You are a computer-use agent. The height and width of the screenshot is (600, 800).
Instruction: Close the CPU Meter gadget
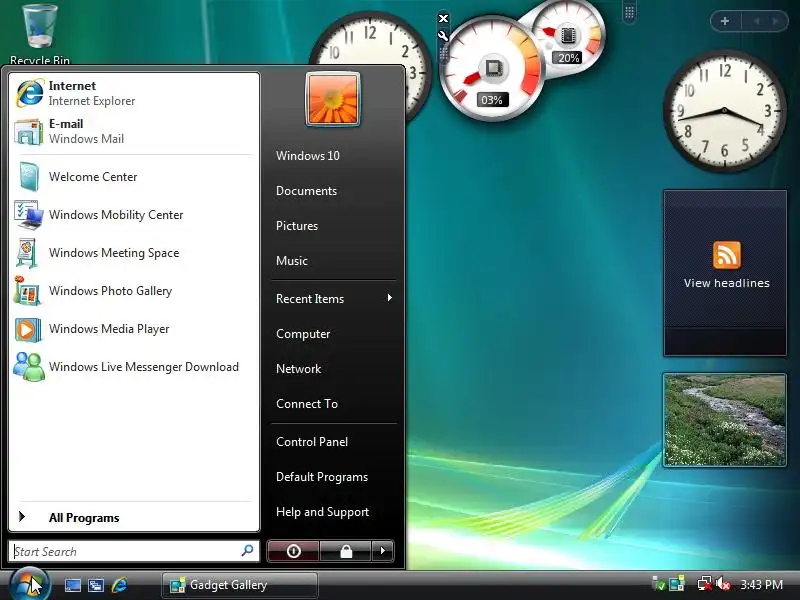[x=443, y=18]
